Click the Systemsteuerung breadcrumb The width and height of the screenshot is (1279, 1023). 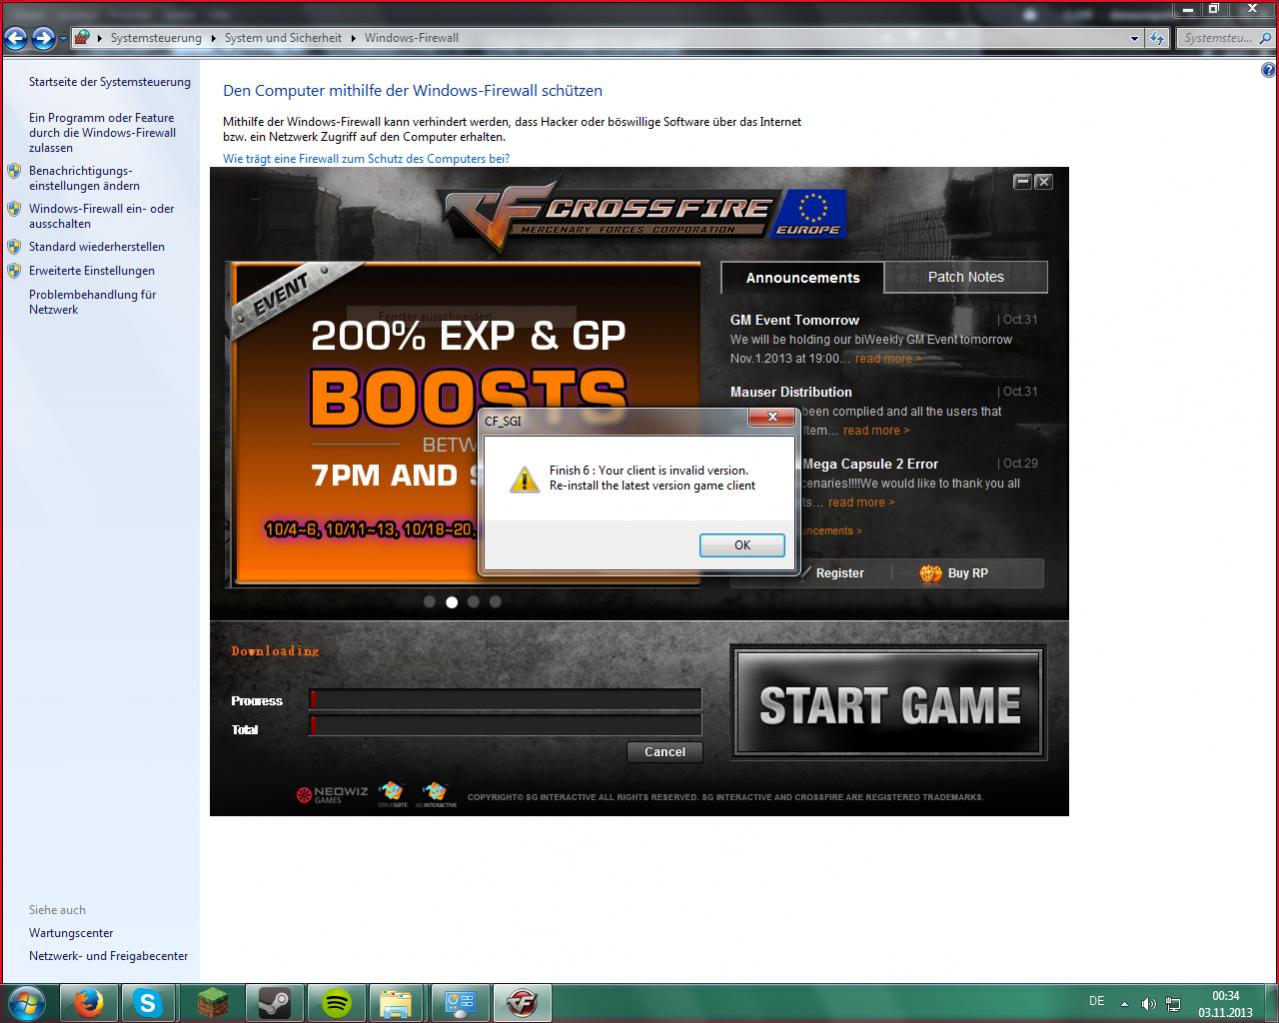click(x=156, y=38)
